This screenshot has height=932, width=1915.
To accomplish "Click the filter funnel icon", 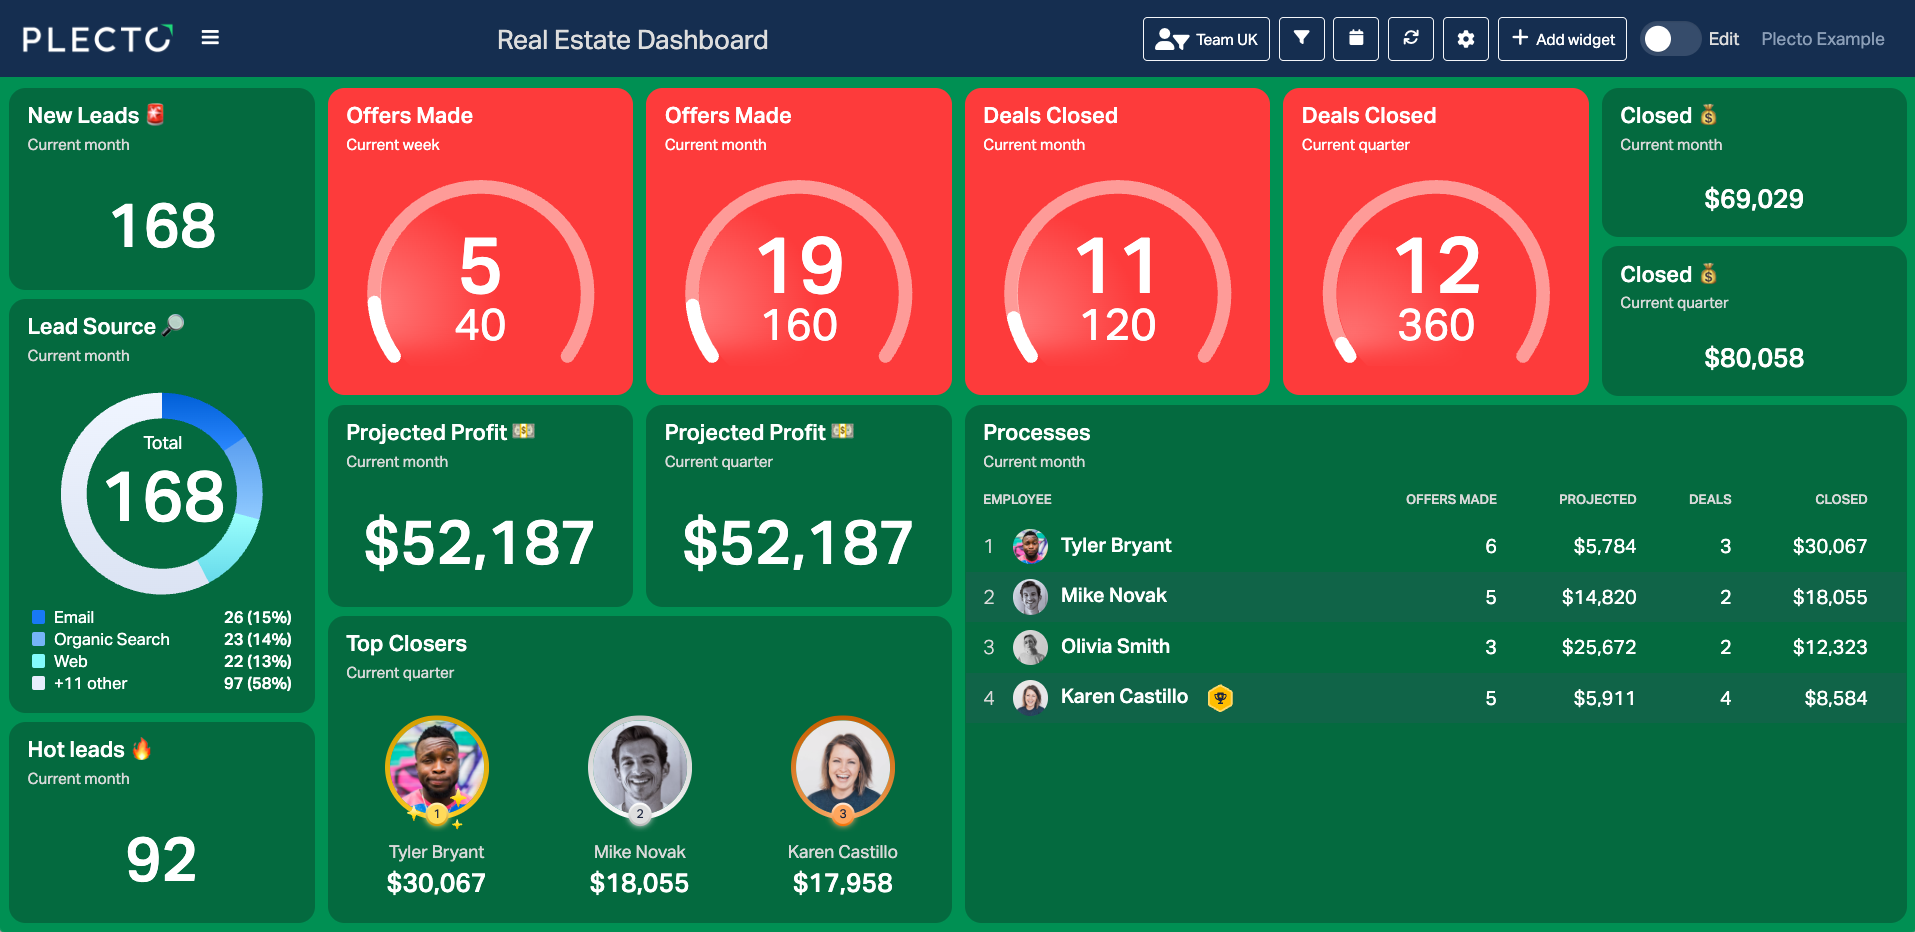I will click(1301, 39).
